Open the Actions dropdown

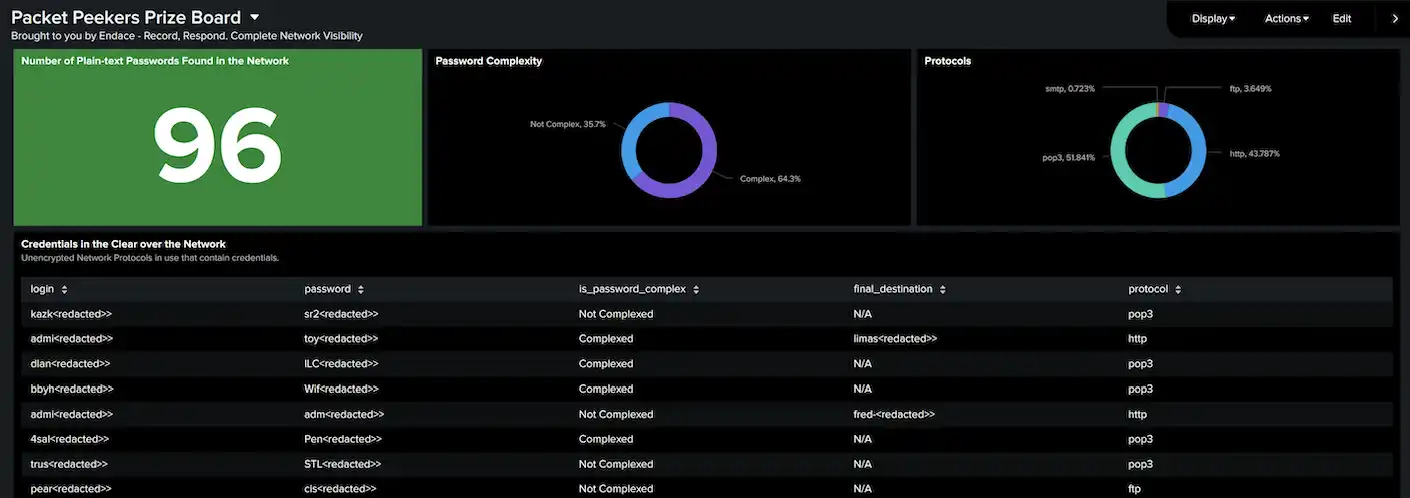(x=1286, y=18)
